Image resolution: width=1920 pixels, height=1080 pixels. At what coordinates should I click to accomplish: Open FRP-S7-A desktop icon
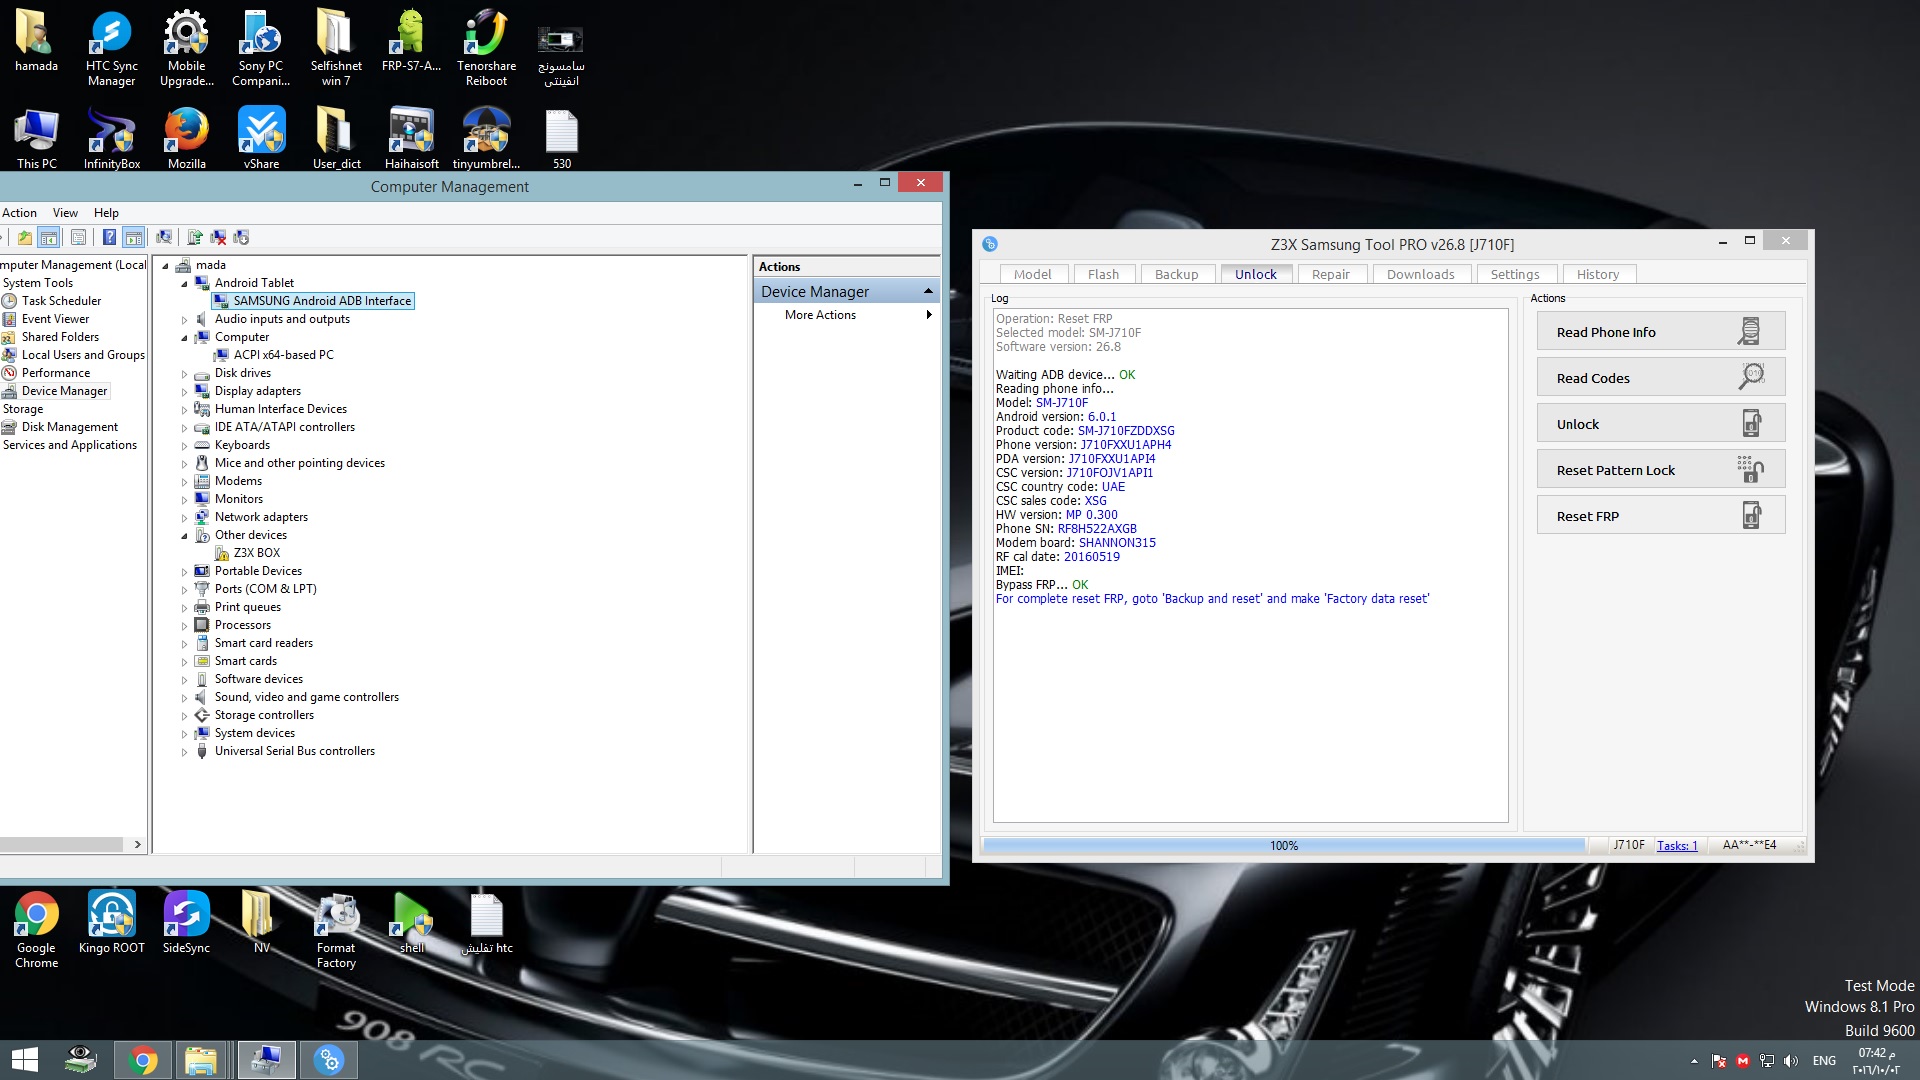click(411, 42)
